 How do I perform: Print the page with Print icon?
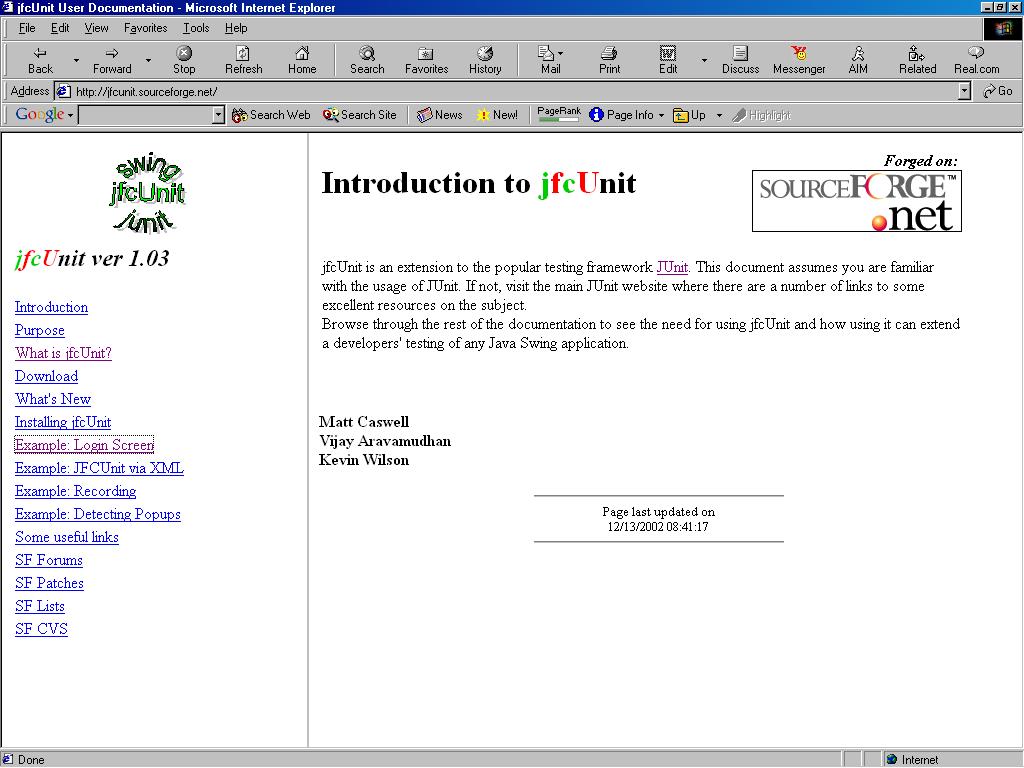coord(609,60)
